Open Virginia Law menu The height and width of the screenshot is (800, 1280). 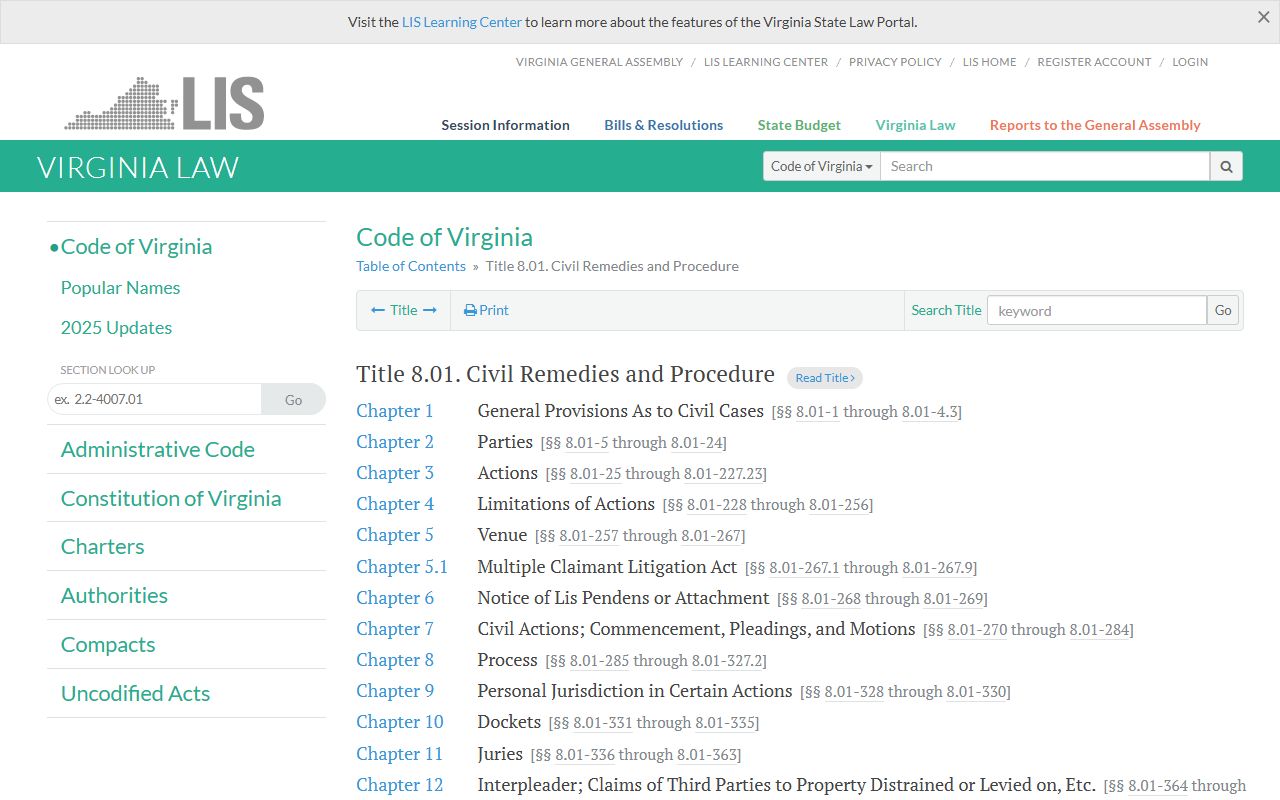point(915,125)
